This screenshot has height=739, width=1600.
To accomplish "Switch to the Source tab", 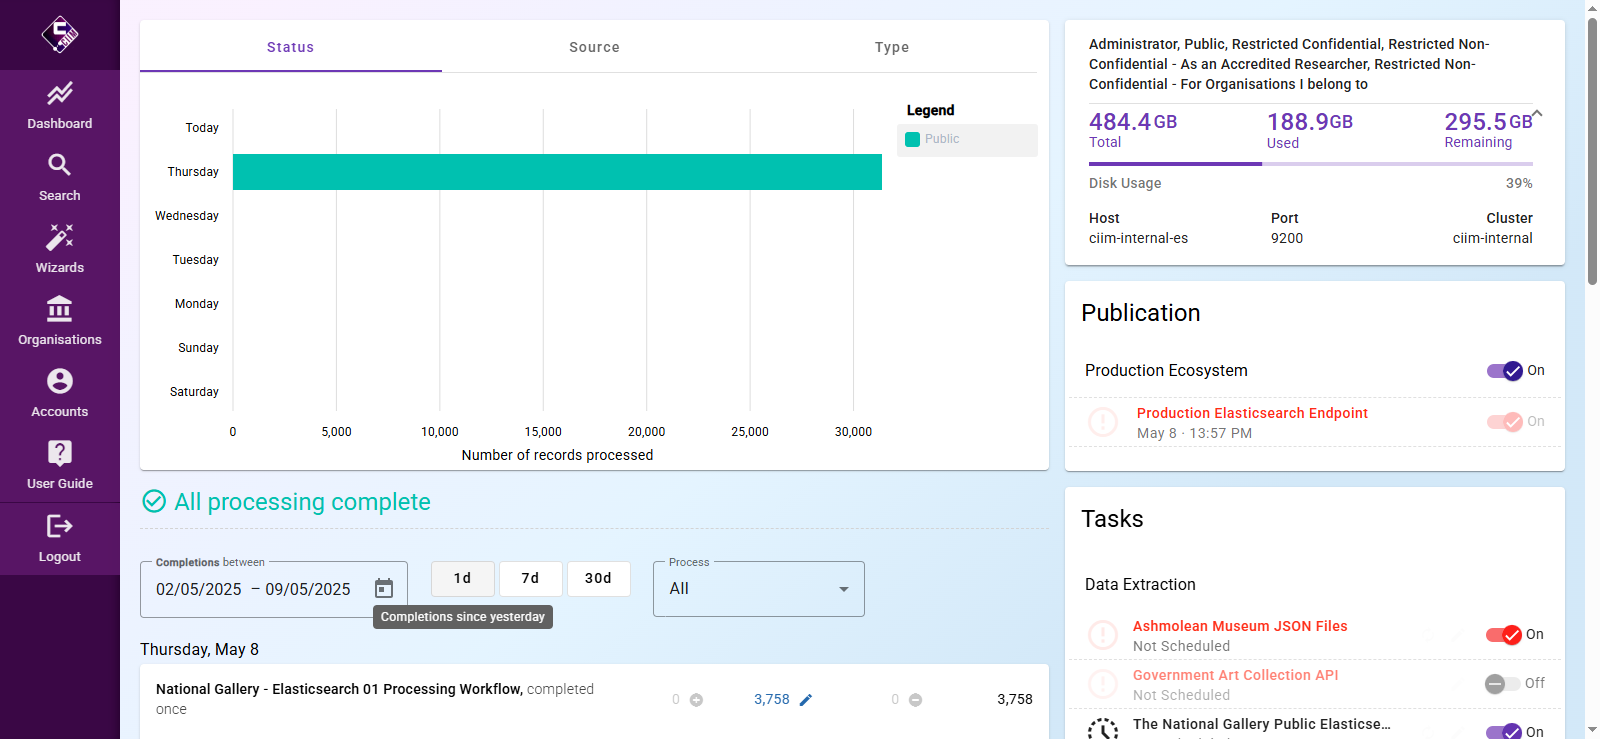I will [x=594, y=47].
